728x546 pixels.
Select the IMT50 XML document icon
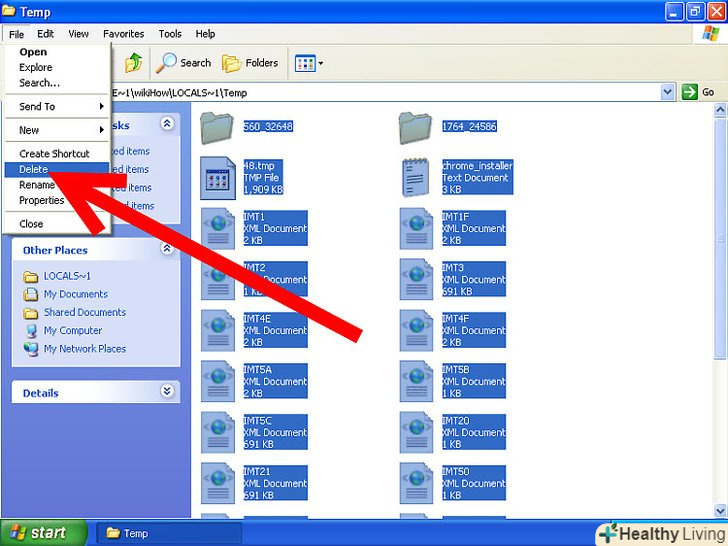(x=415, y=483)
